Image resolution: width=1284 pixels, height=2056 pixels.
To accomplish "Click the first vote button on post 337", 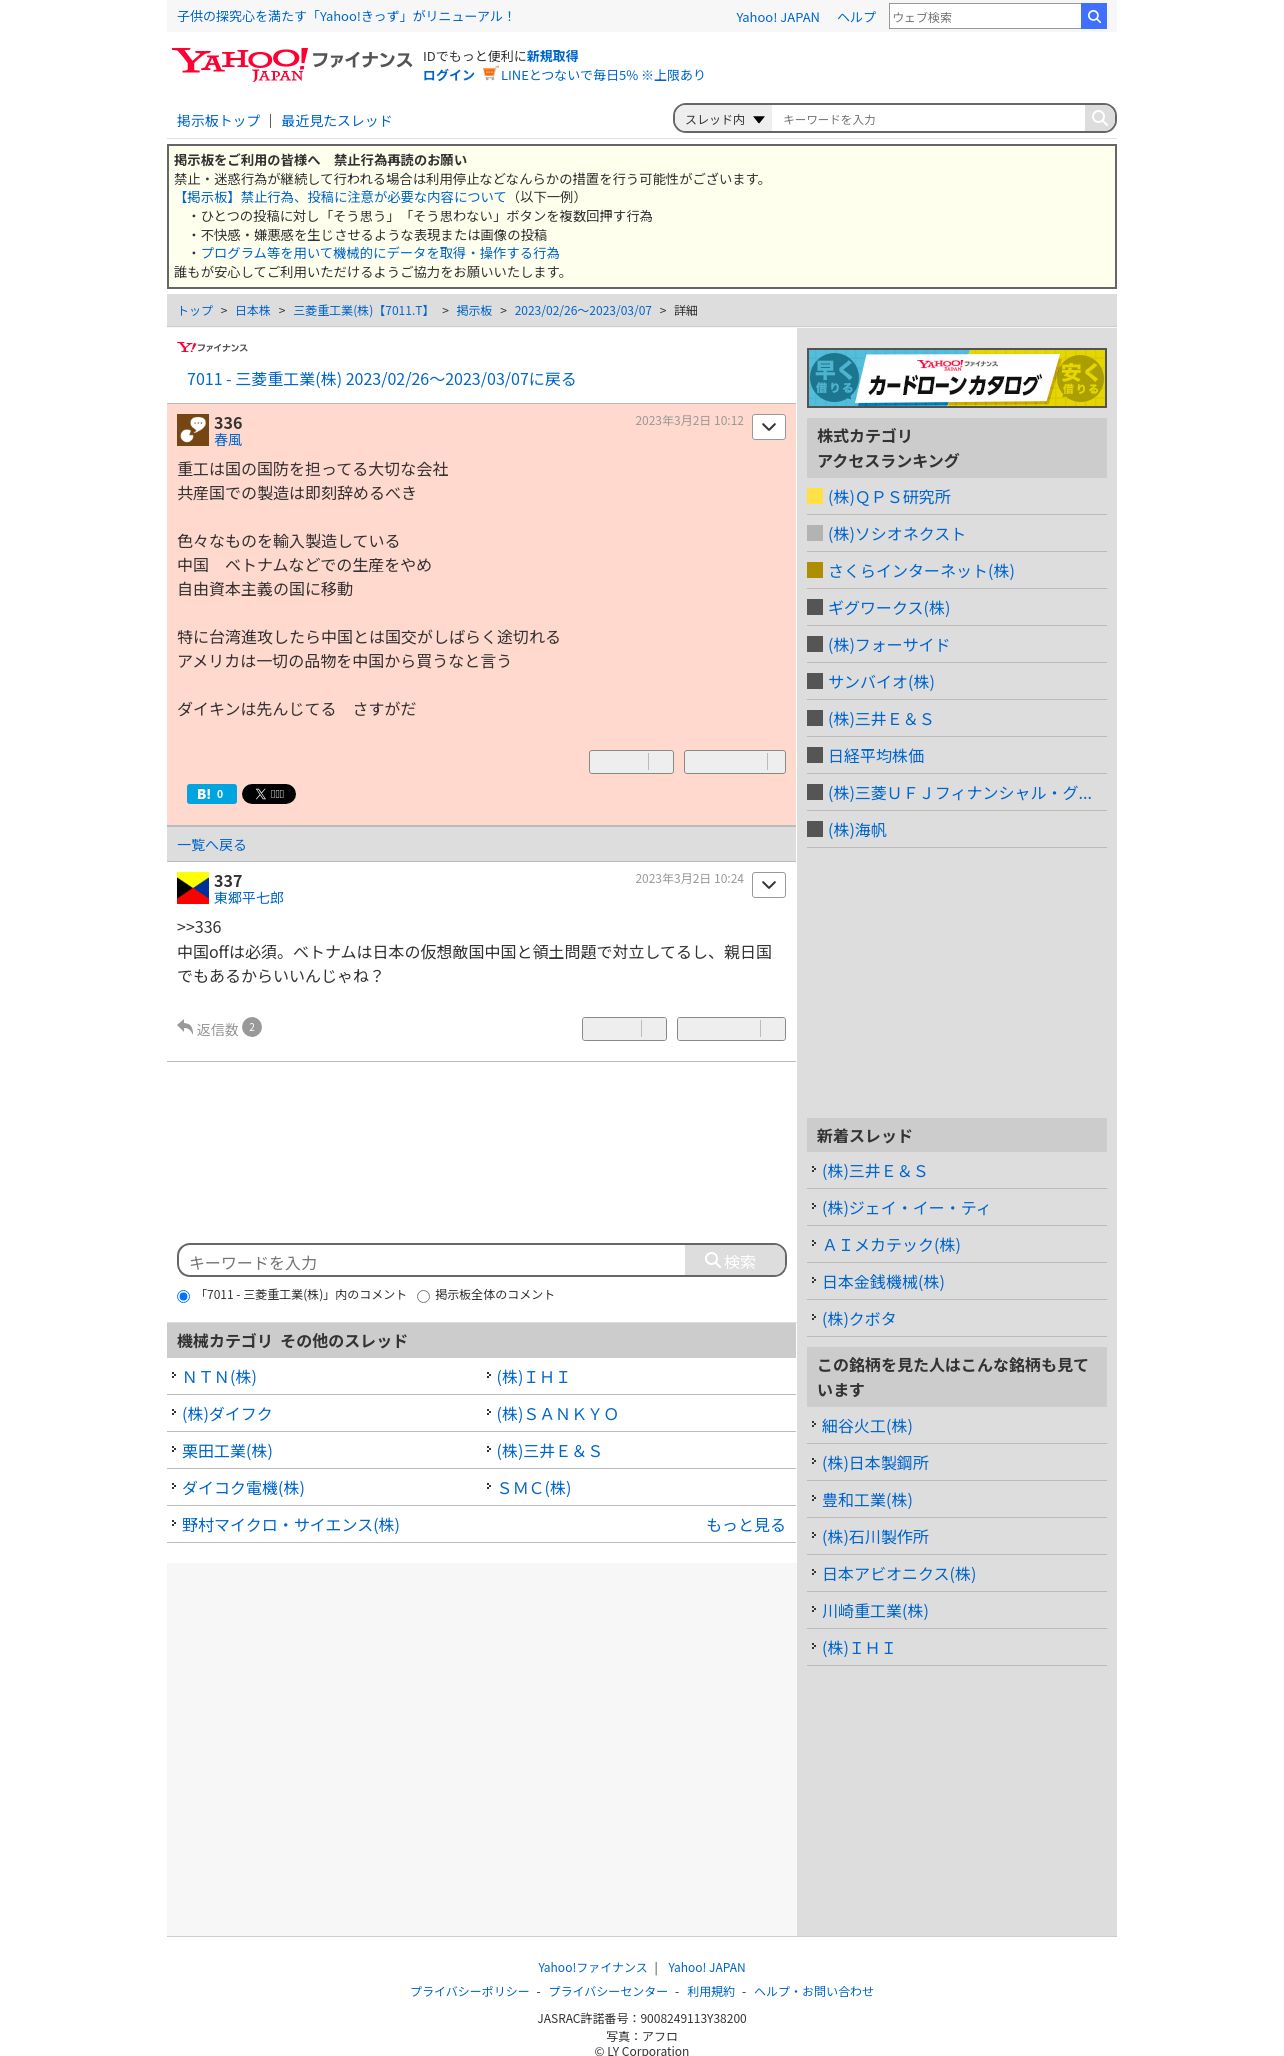I will pos(624,1029).
